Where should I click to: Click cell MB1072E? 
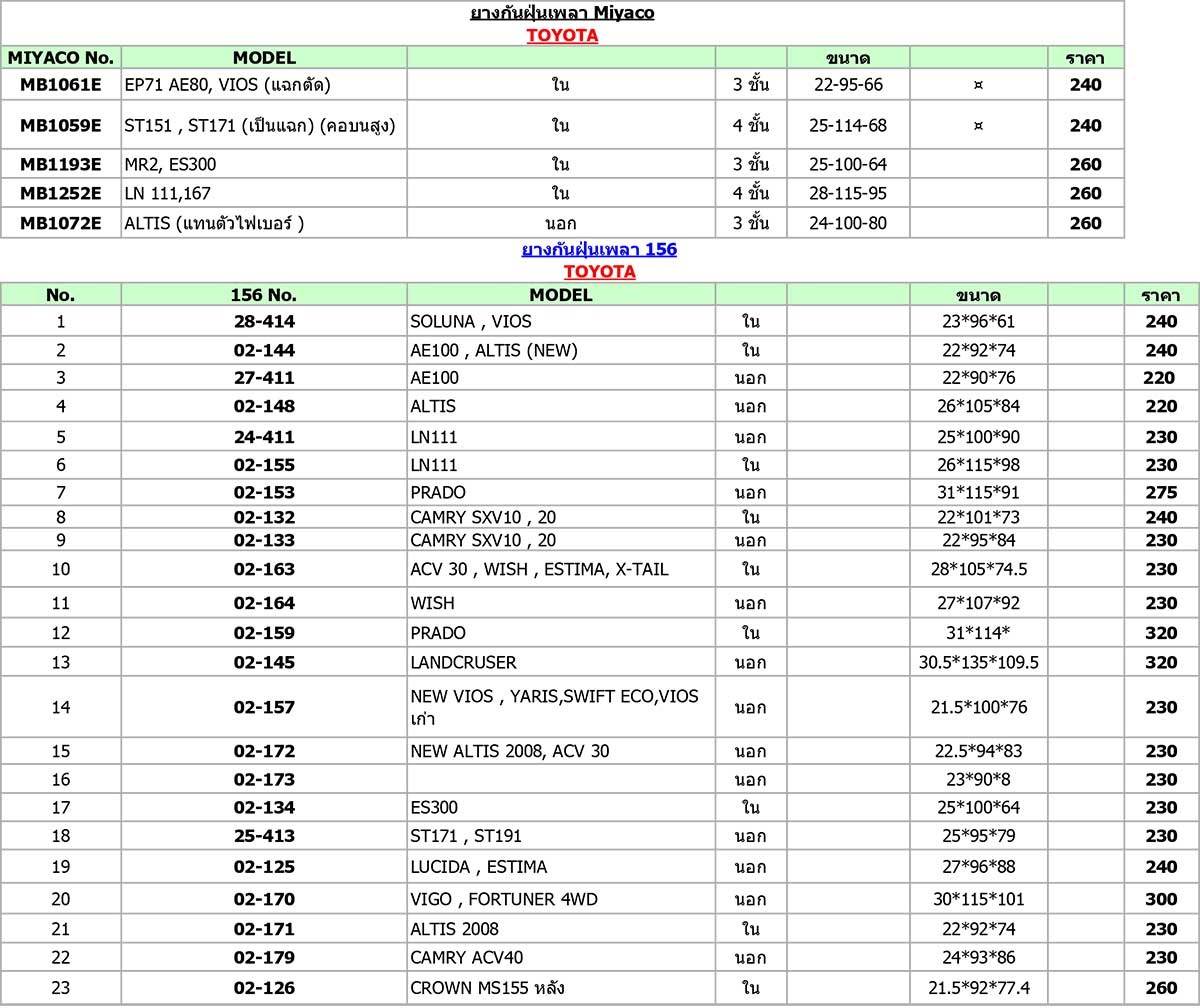61,223
